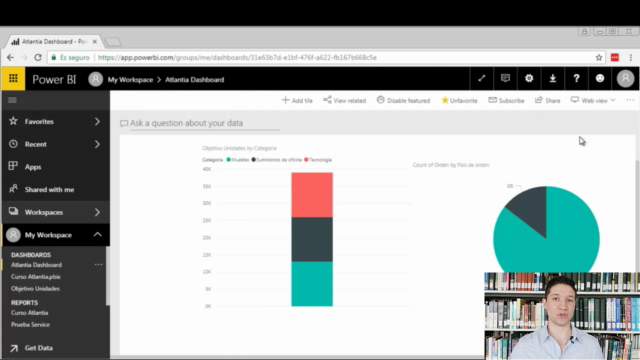Open Objetivo Unidades dashboard
Image resolution: width=640 pixels, height=360 pixels.
35,289
